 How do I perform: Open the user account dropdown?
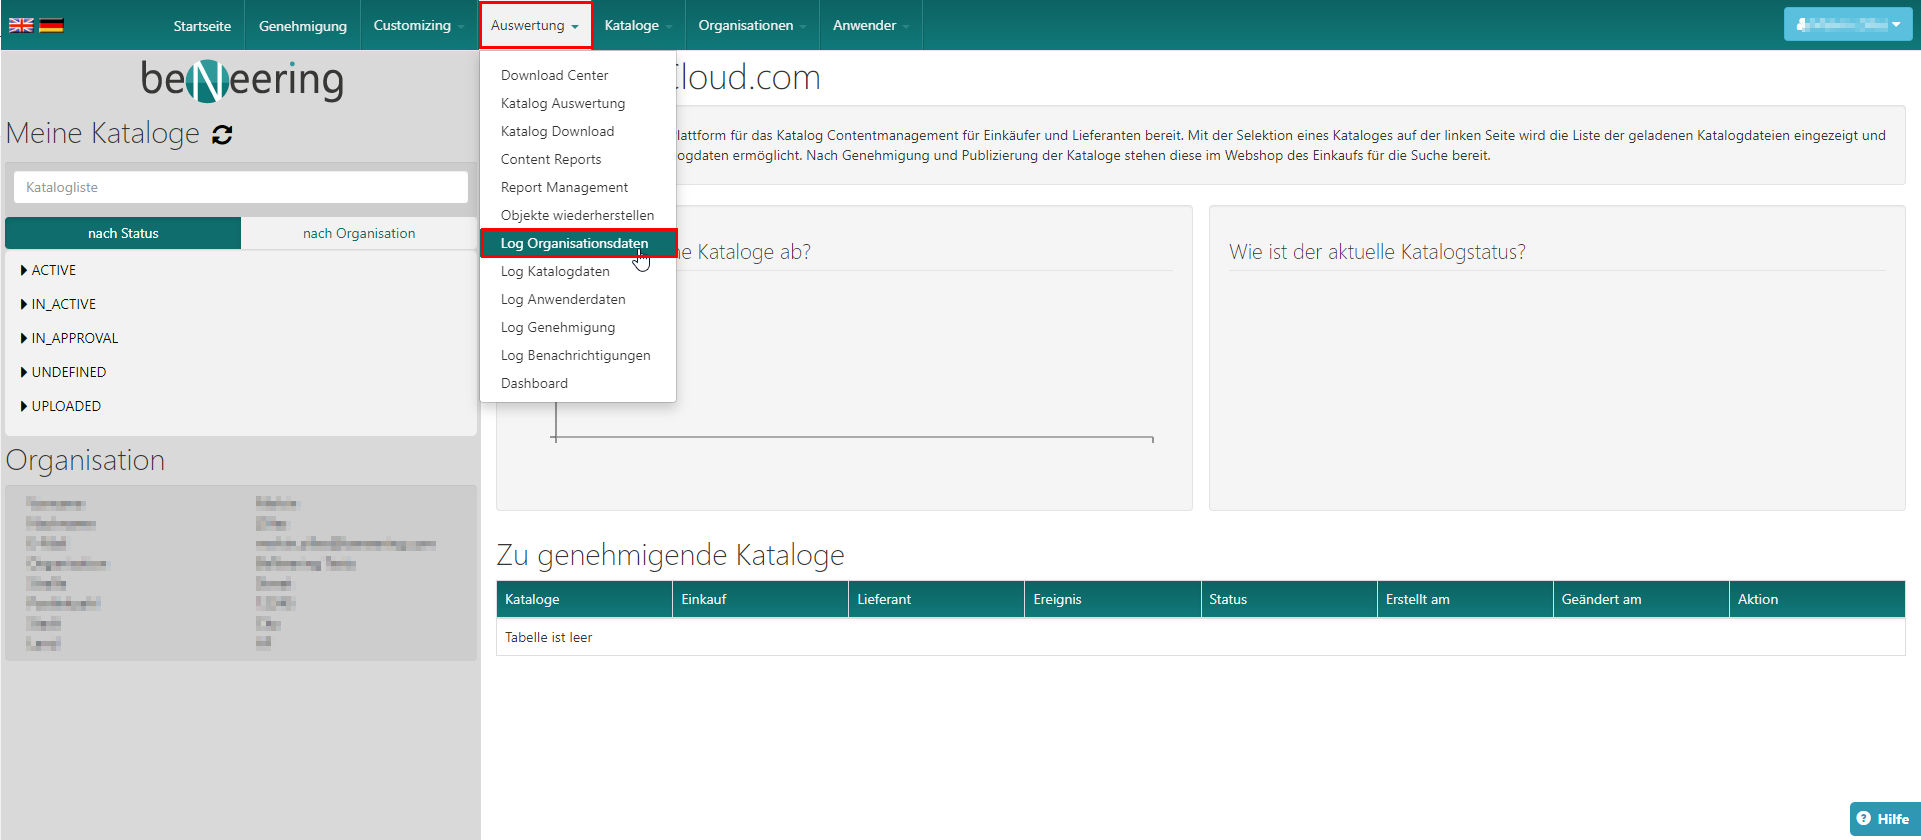pos(1847,25)
